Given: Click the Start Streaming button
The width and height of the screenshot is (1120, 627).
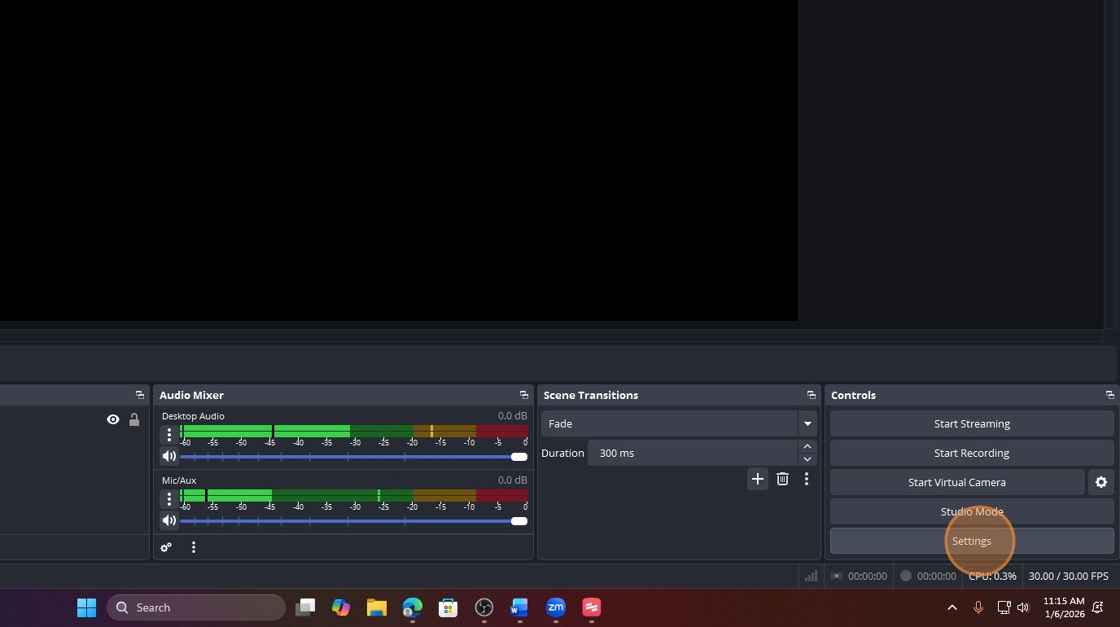Looking at the screenshot, I should pyautogui.click(x=971, y=423).
